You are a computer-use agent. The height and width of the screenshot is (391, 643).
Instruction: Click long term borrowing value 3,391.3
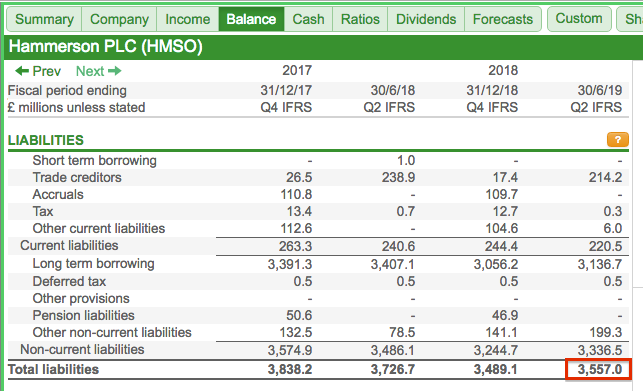290,265
